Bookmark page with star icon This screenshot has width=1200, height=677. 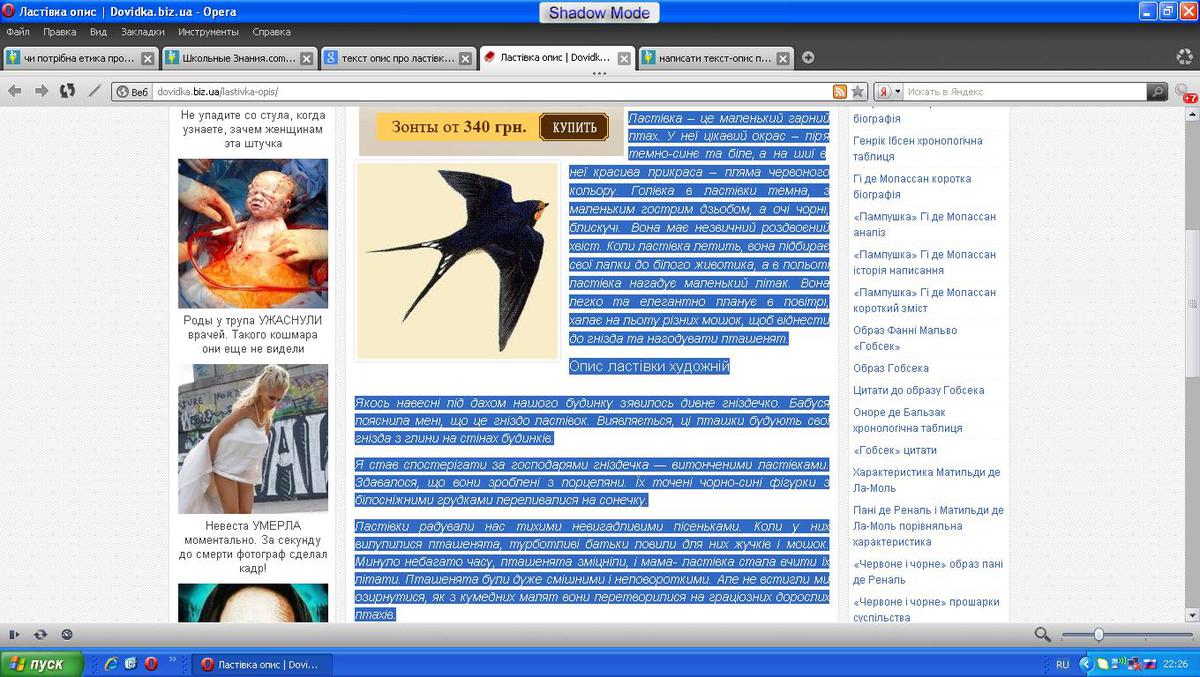tap(858, 92)
